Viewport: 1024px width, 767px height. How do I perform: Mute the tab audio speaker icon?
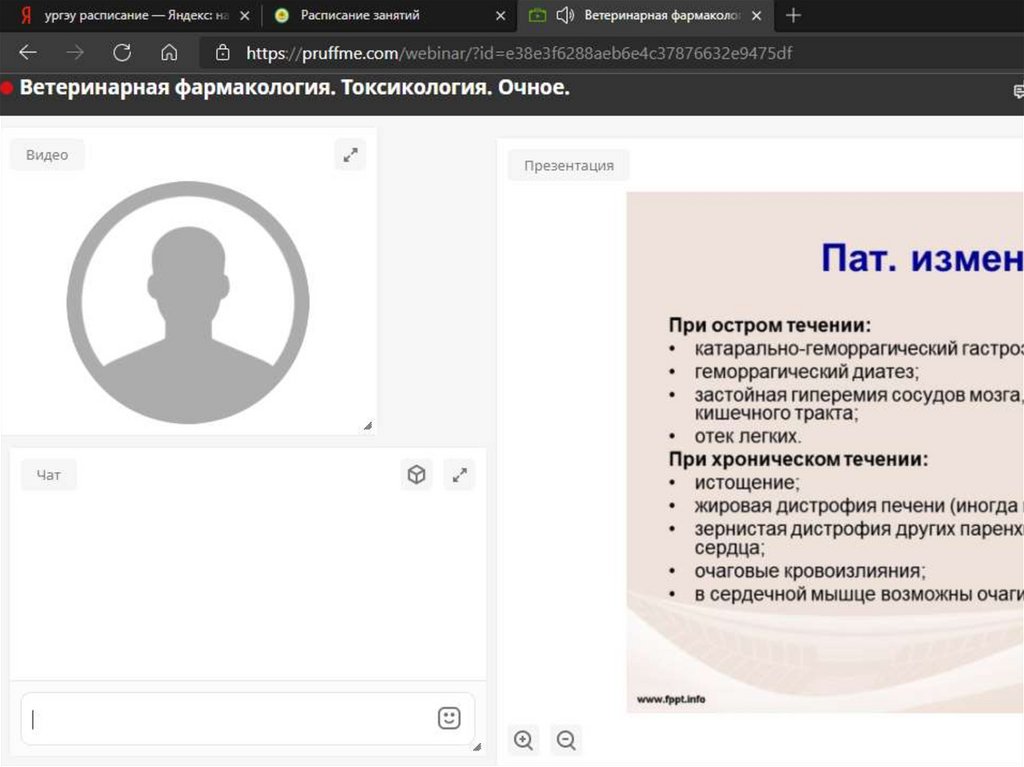coord(565,16)
